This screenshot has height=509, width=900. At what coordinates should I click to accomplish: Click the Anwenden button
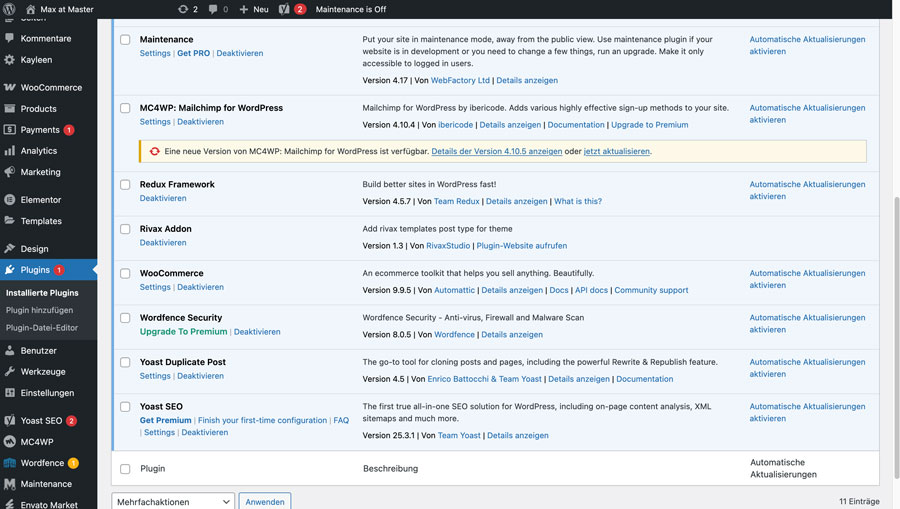265,502
